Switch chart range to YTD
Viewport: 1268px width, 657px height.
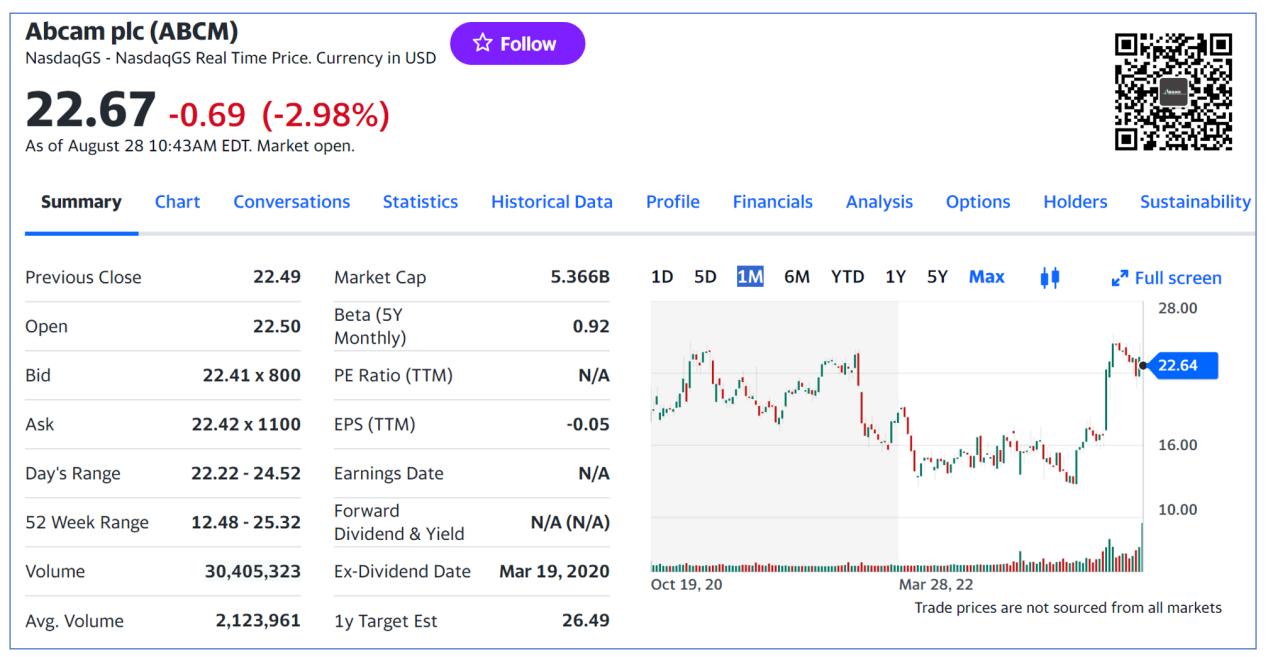[x=847, y=277]
